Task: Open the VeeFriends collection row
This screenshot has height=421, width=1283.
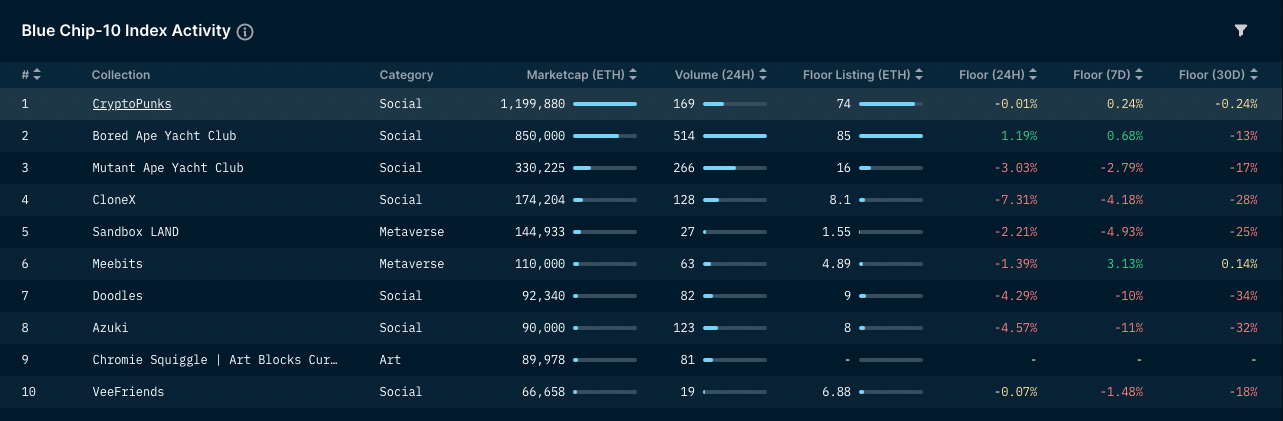Action: click(641, 392)
